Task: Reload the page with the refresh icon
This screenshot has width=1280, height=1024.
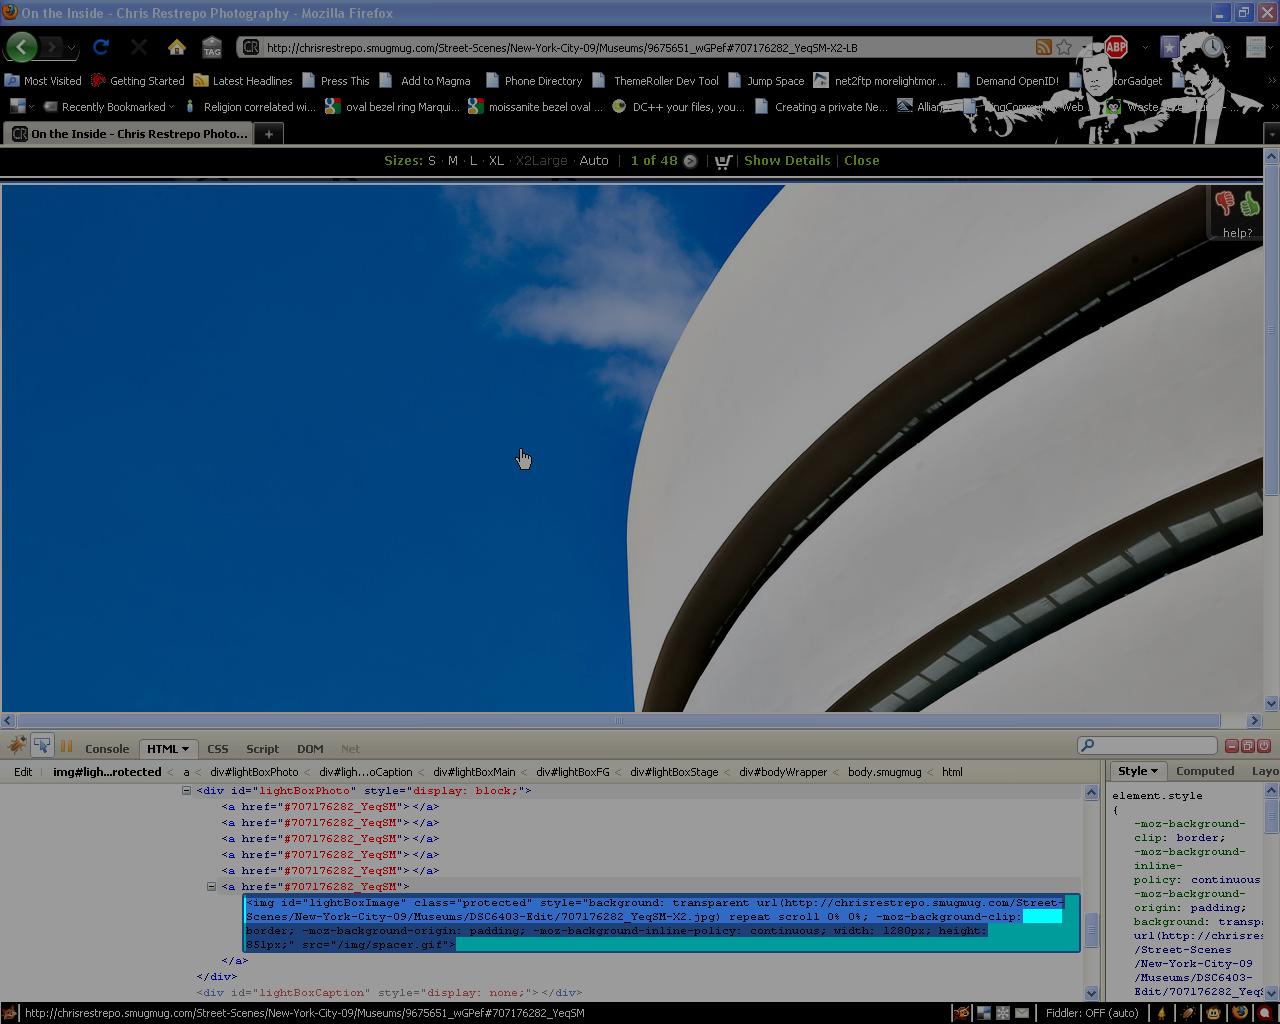Action: point(101,47)
